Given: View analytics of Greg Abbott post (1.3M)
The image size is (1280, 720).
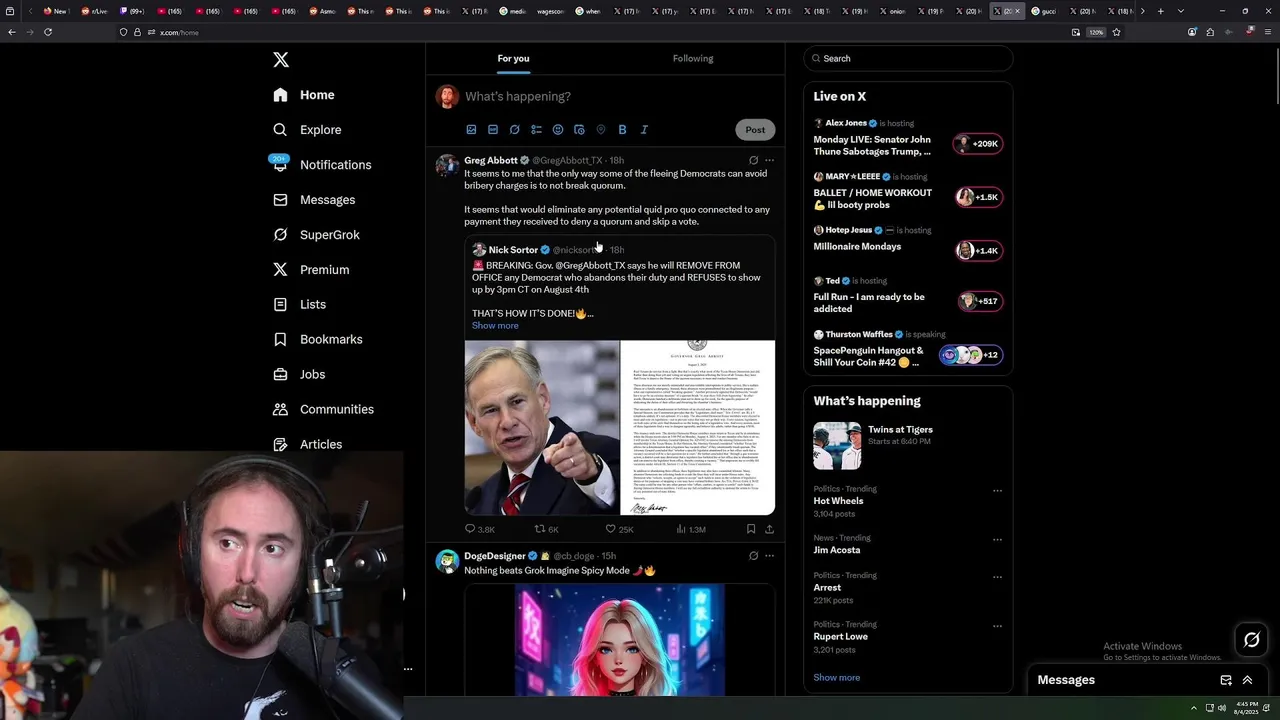Looking at the screenshot, I should coord(691,529).
